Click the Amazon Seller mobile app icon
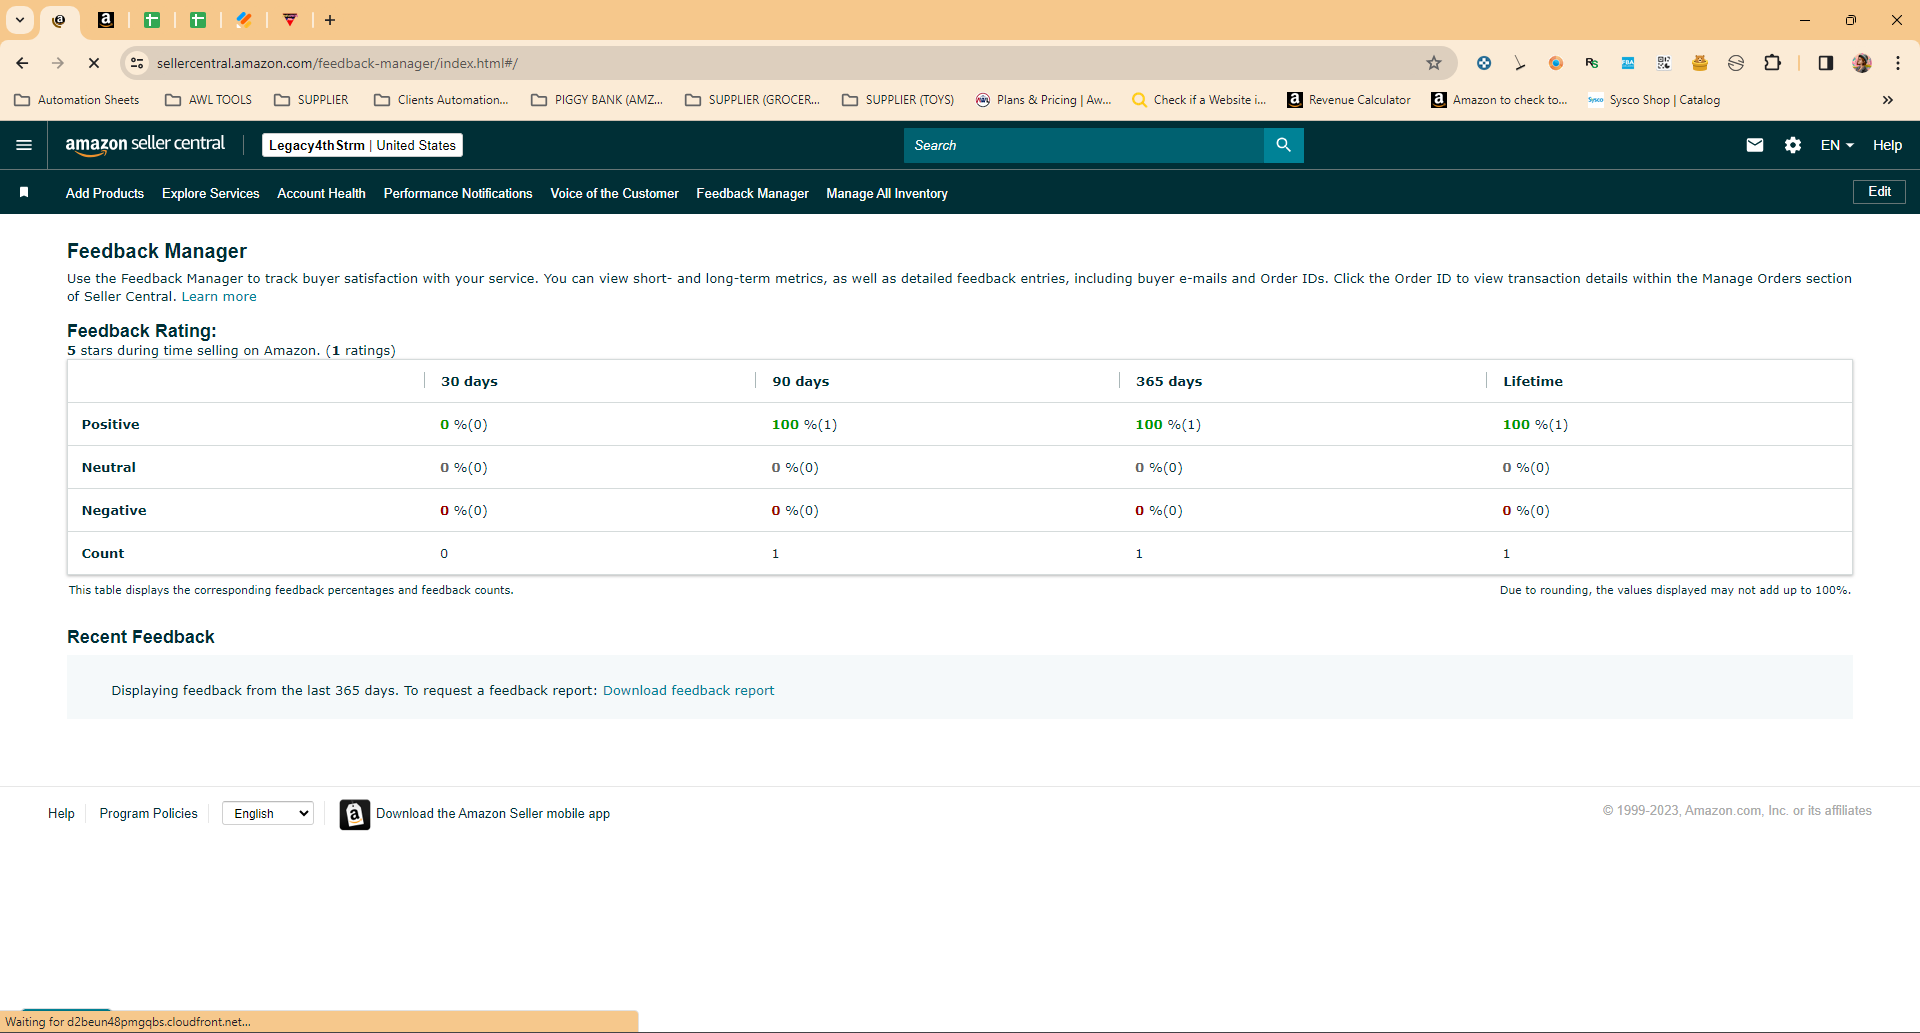 pos(354,814)
